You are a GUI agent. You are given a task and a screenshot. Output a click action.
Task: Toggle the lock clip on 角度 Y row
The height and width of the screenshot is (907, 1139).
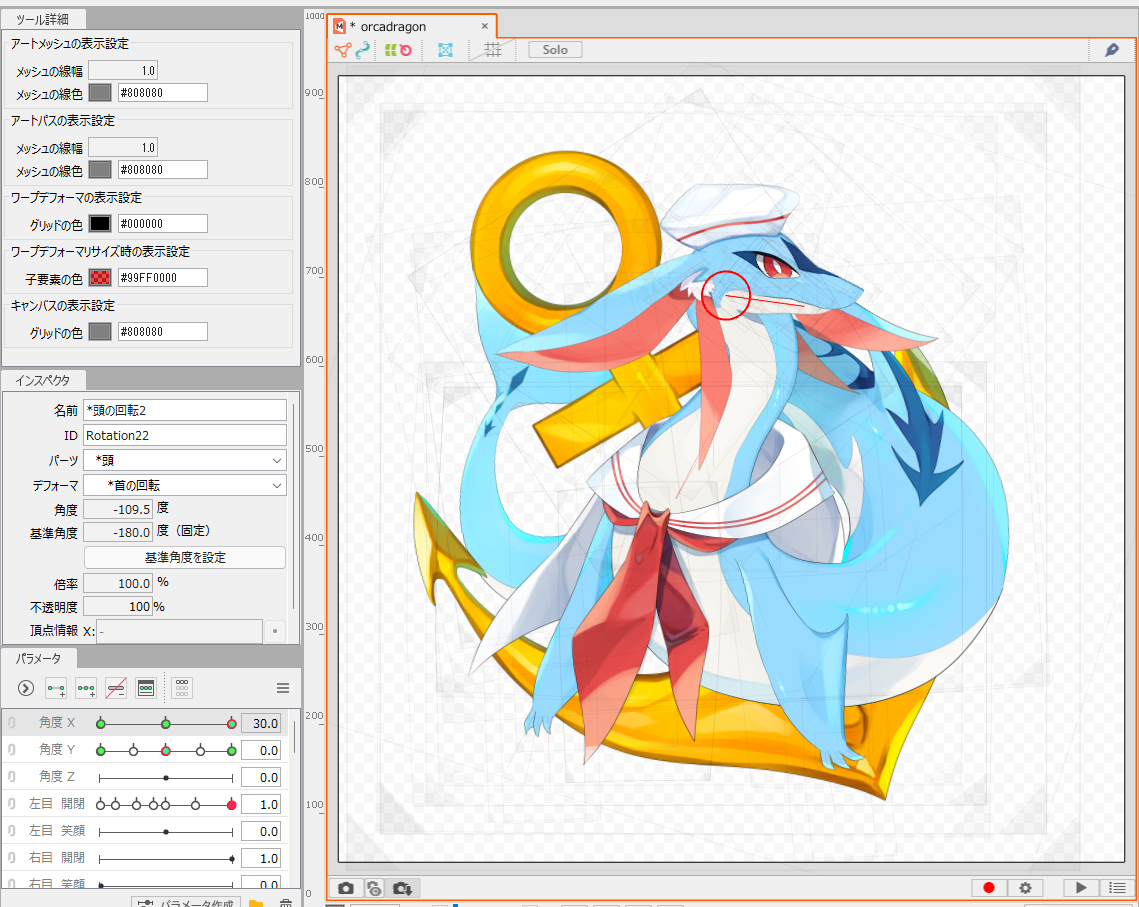point(12,750)
